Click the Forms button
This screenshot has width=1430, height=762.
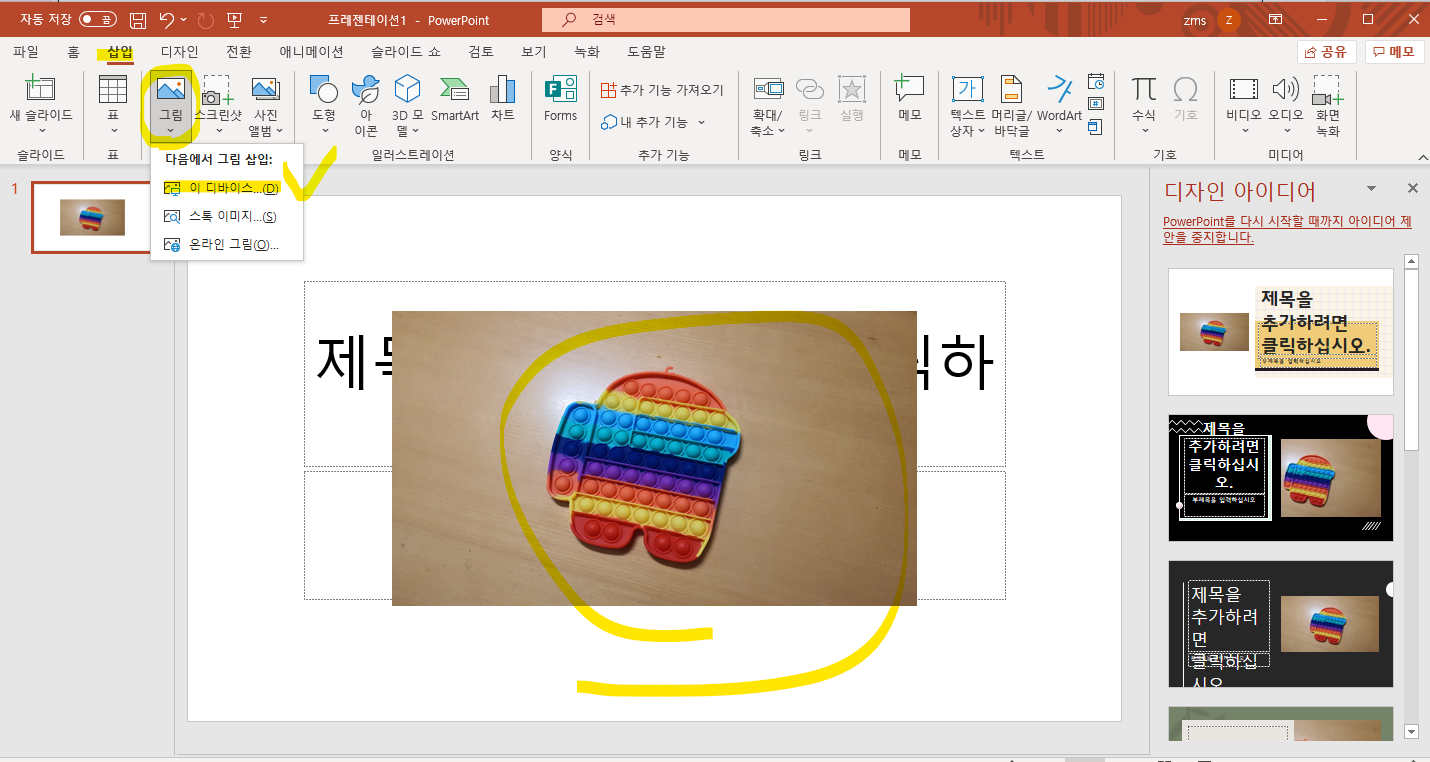[560, 98]
